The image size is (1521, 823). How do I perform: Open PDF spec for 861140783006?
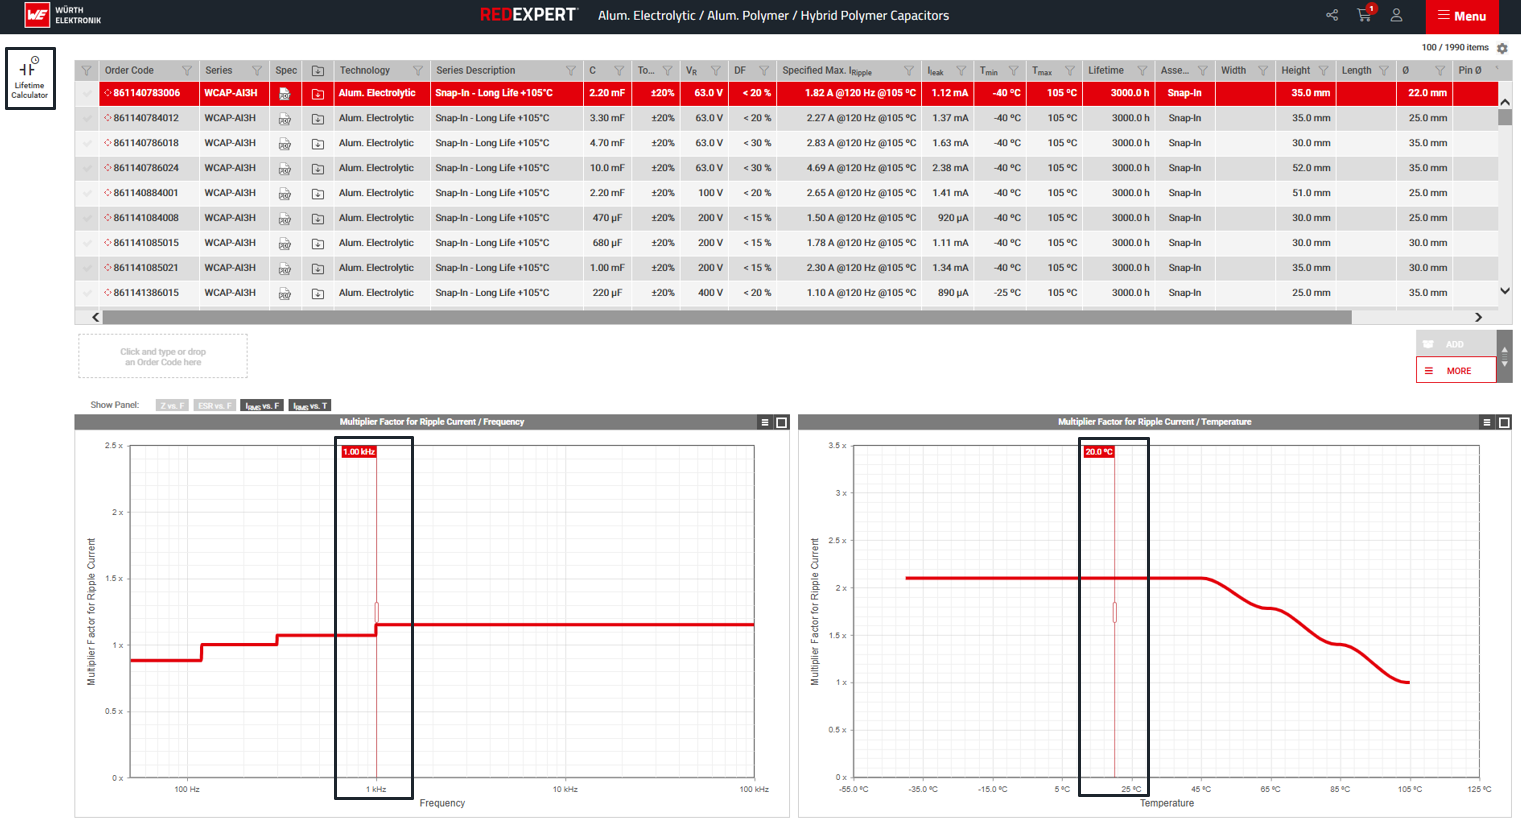tap(285, 93)
